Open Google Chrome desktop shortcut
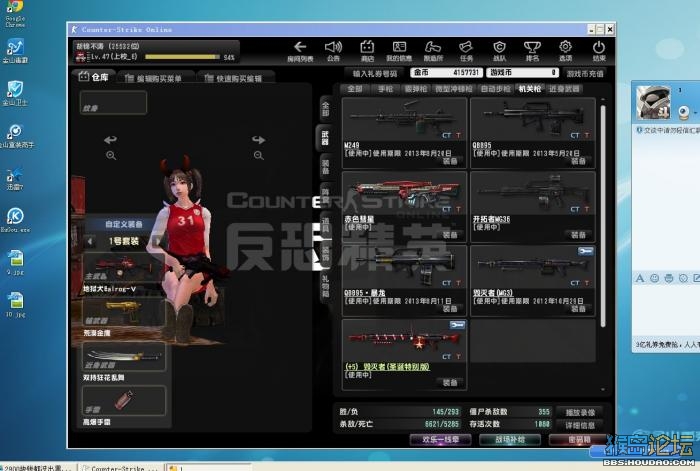700x471 pixels. [x=15, y=14]
